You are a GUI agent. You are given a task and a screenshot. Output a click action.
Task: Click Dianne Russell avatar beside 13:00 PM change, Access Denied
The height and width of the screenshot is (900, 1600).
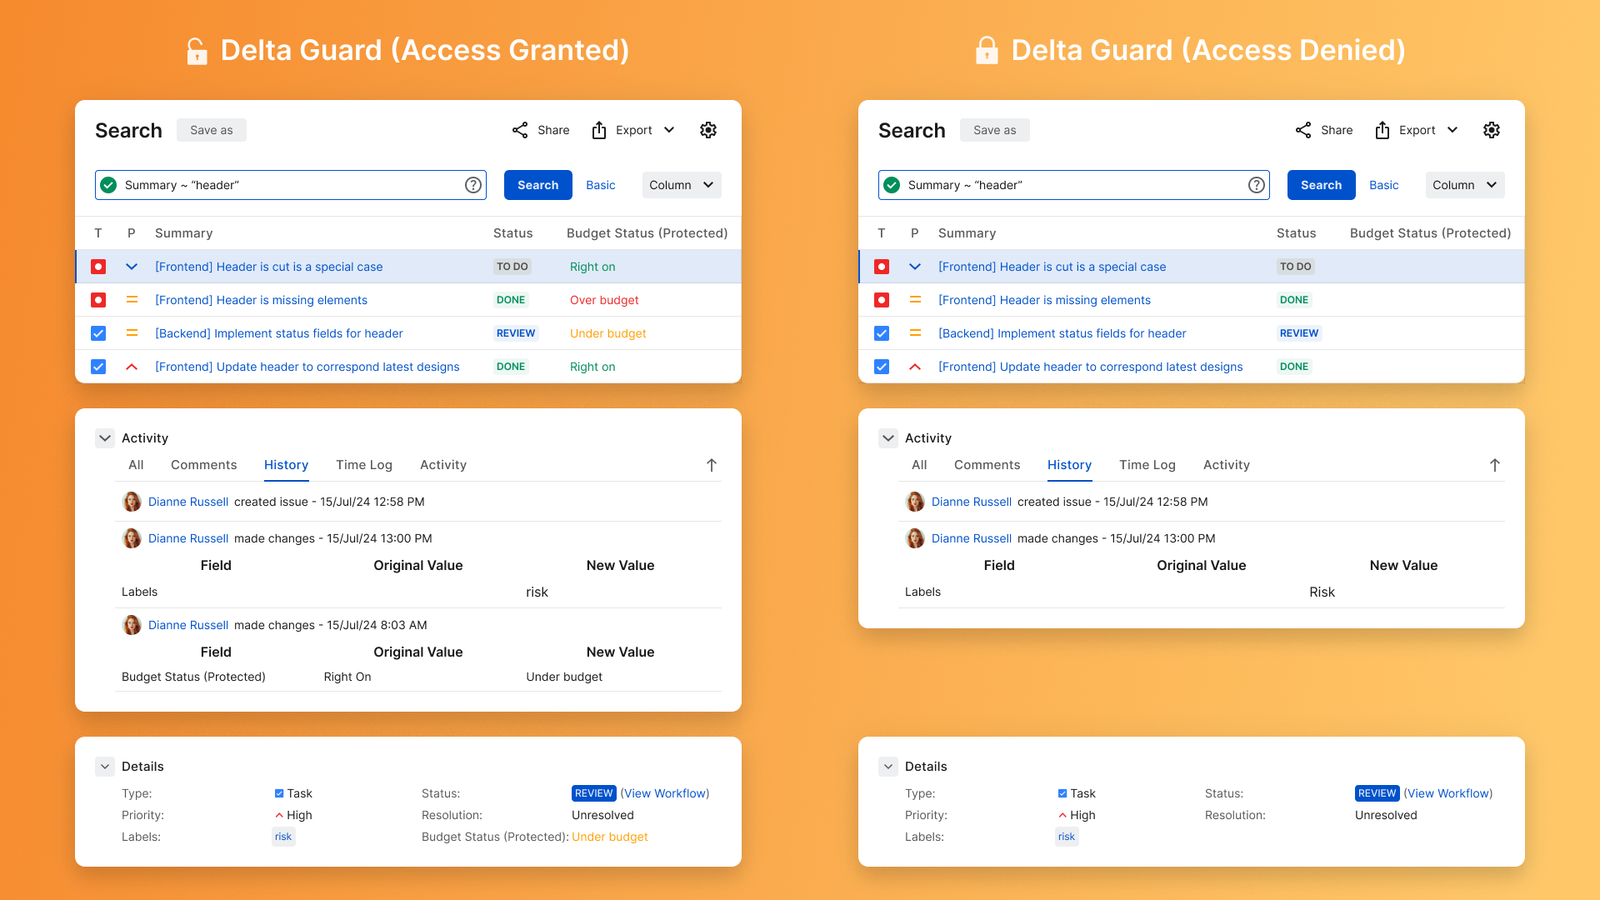pyautogui.click(x=914, y=538)
